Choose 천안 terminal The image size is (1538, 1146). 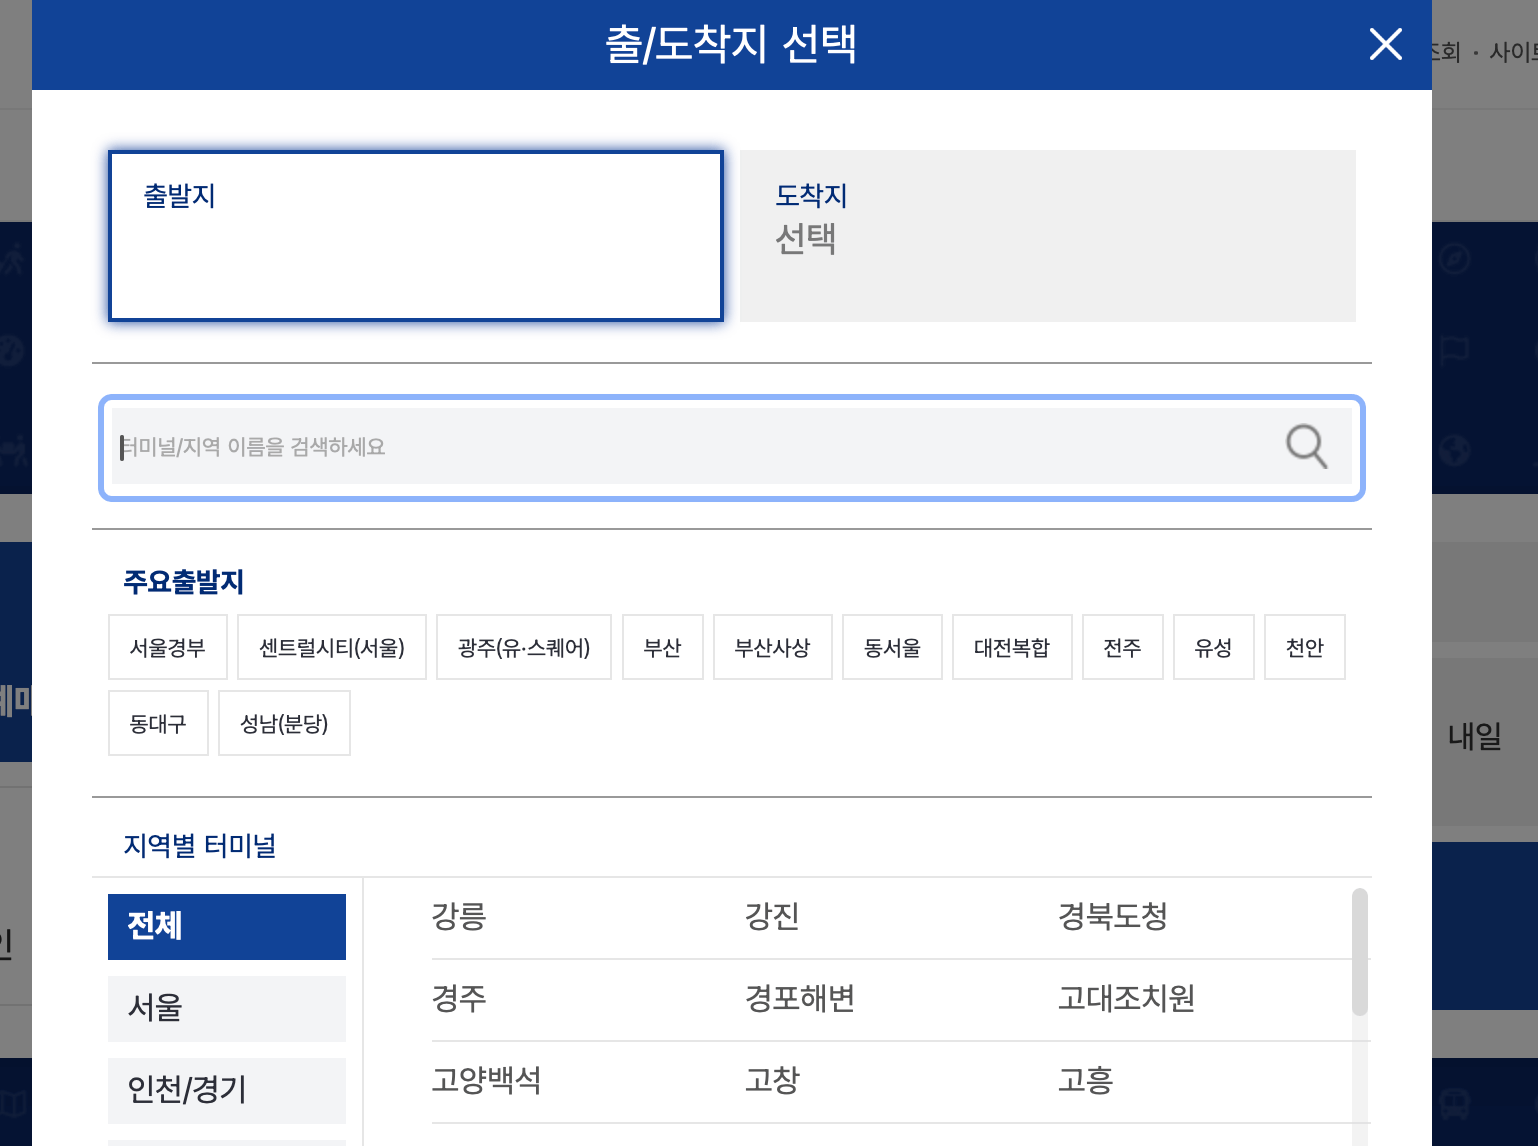pos(1305,647)
